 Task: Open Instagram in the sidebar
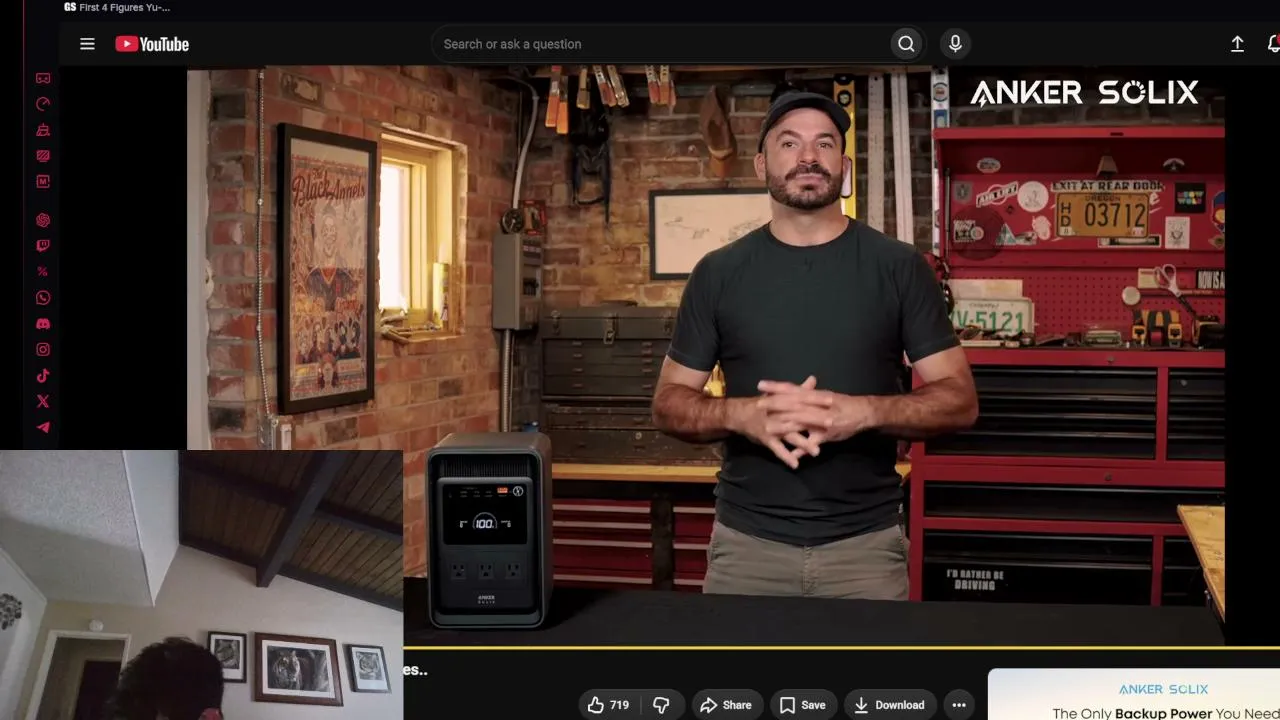(x=43, y=350)
